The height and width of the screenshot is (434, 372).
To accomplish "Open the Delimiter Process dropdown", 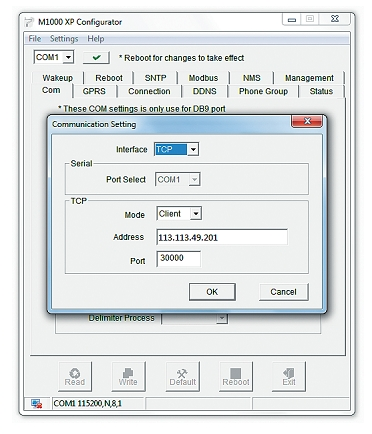I will tap(222, 319).
